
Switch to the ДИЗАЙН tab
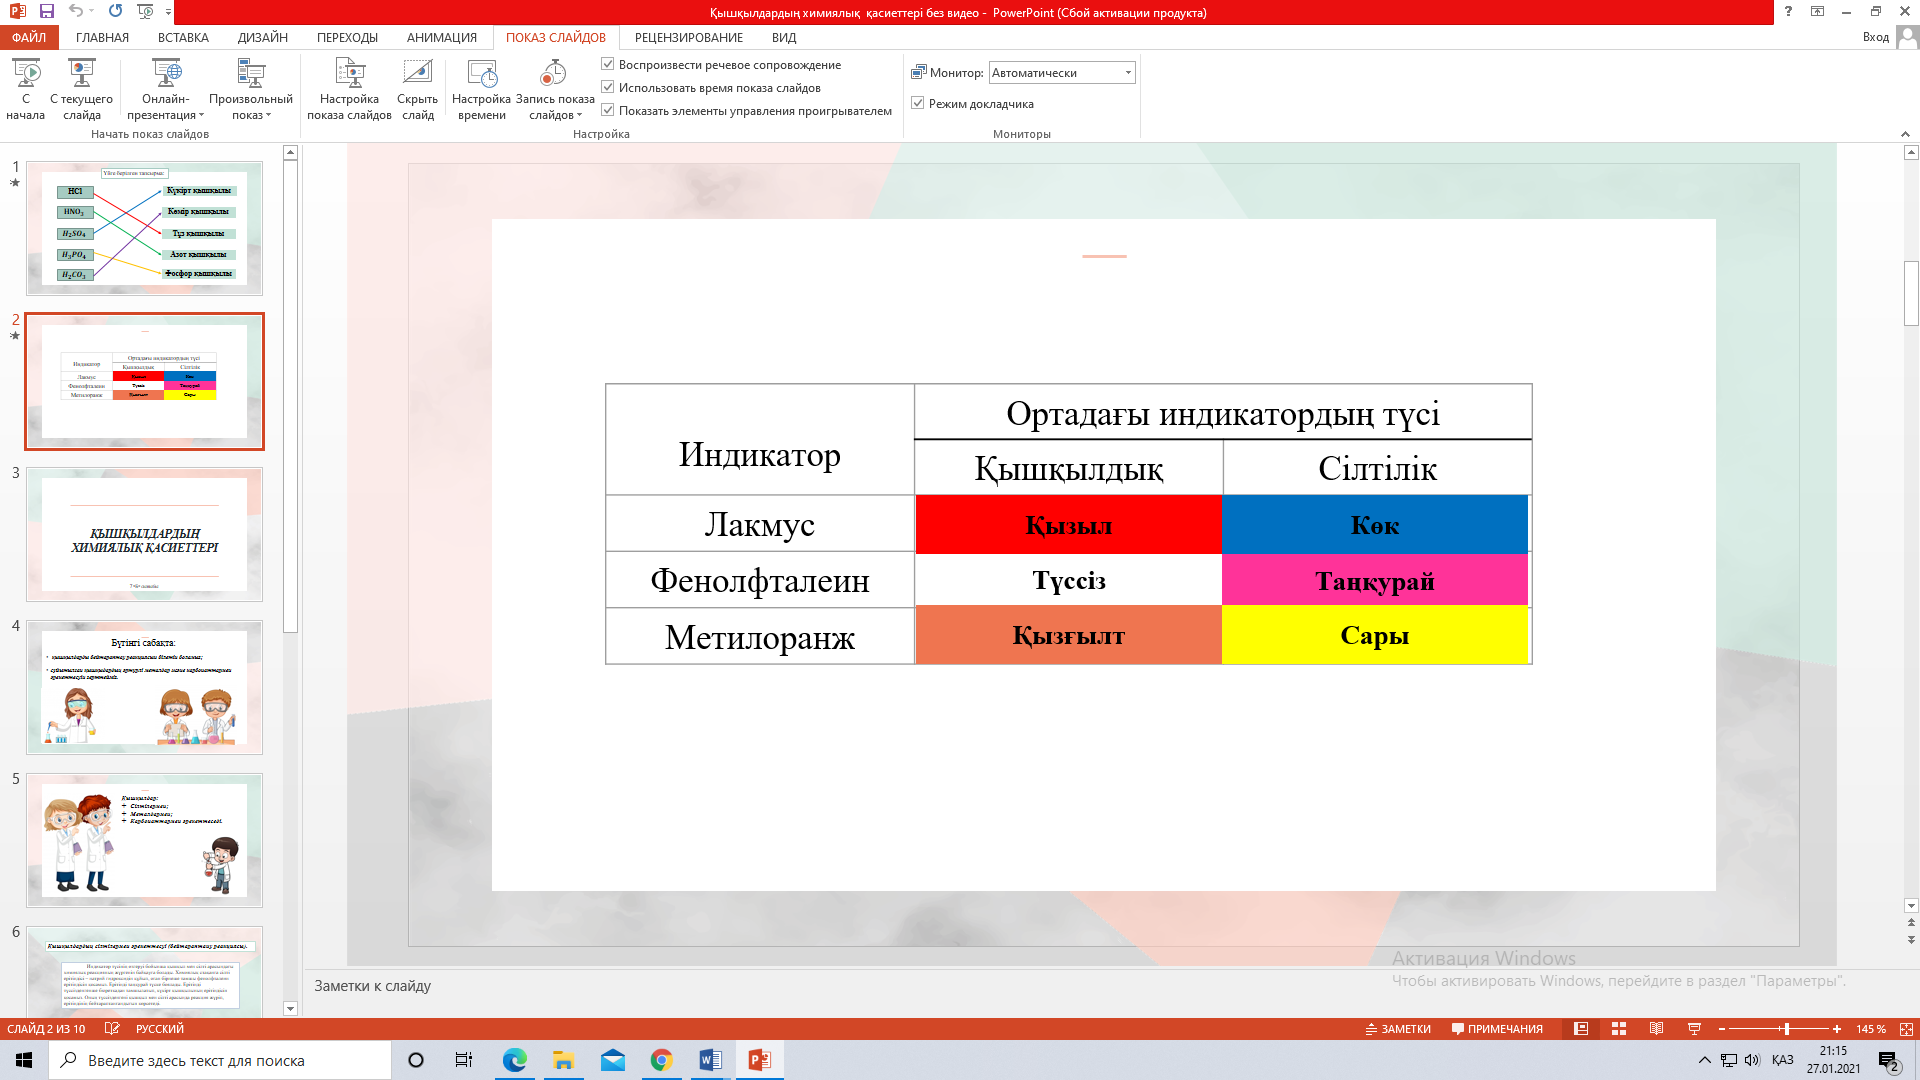(x=262, y=37)
